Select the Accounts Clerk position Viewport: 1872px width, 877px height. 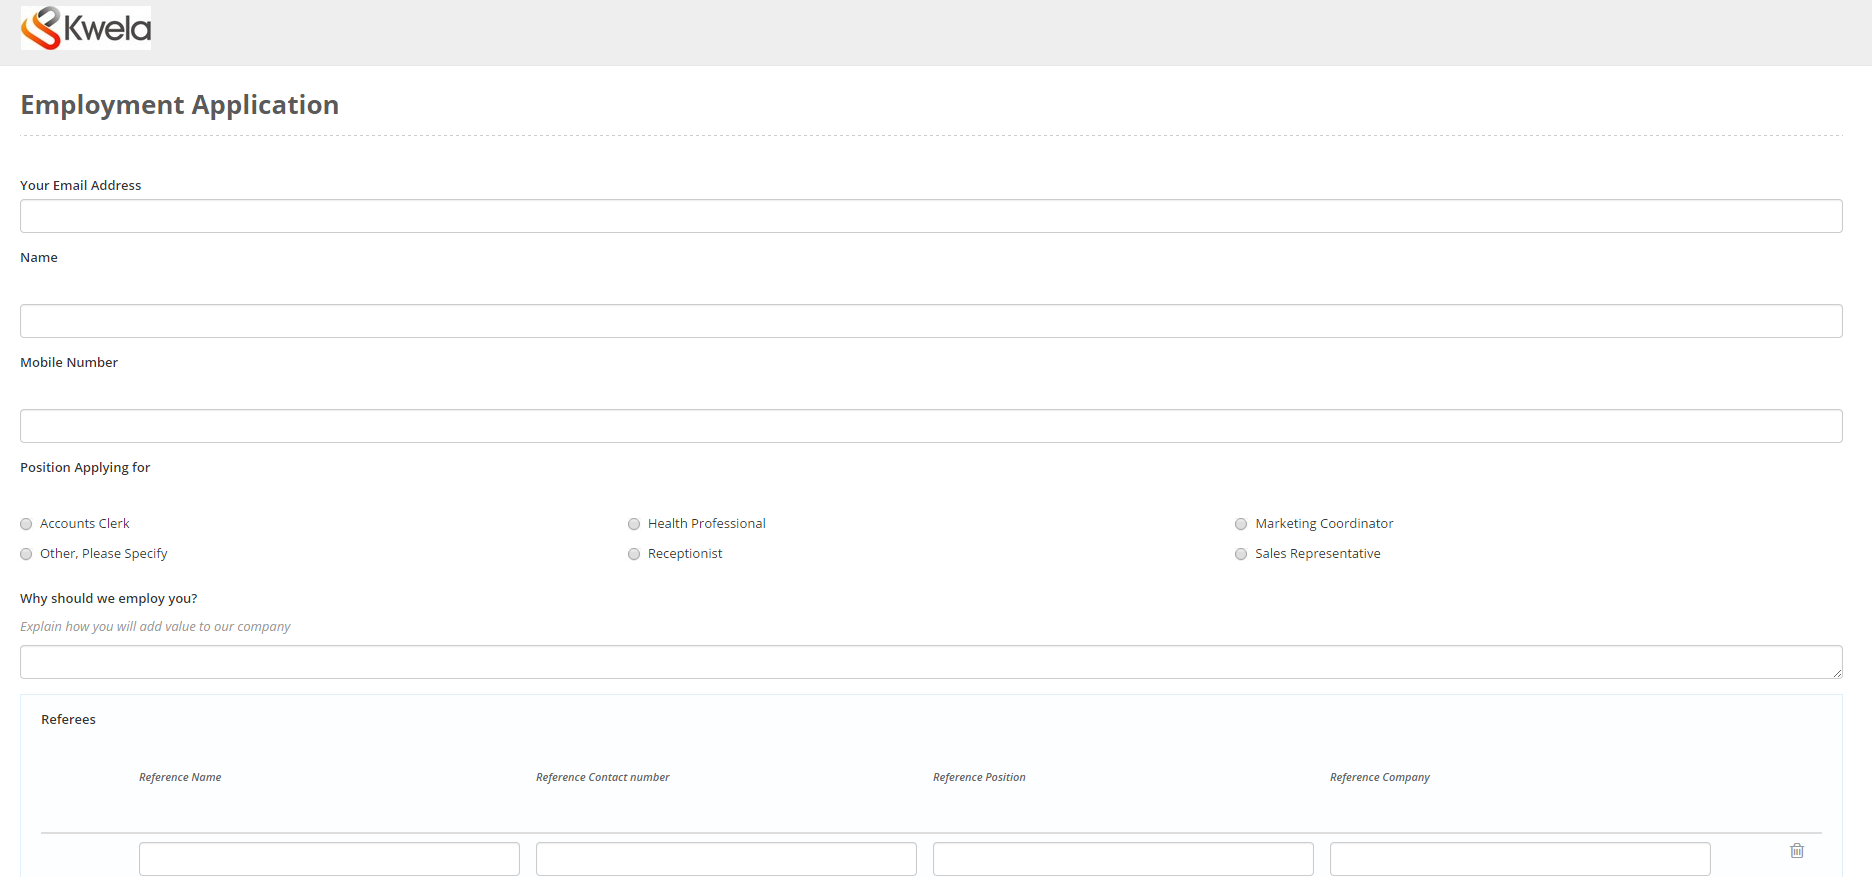point(27,524)
